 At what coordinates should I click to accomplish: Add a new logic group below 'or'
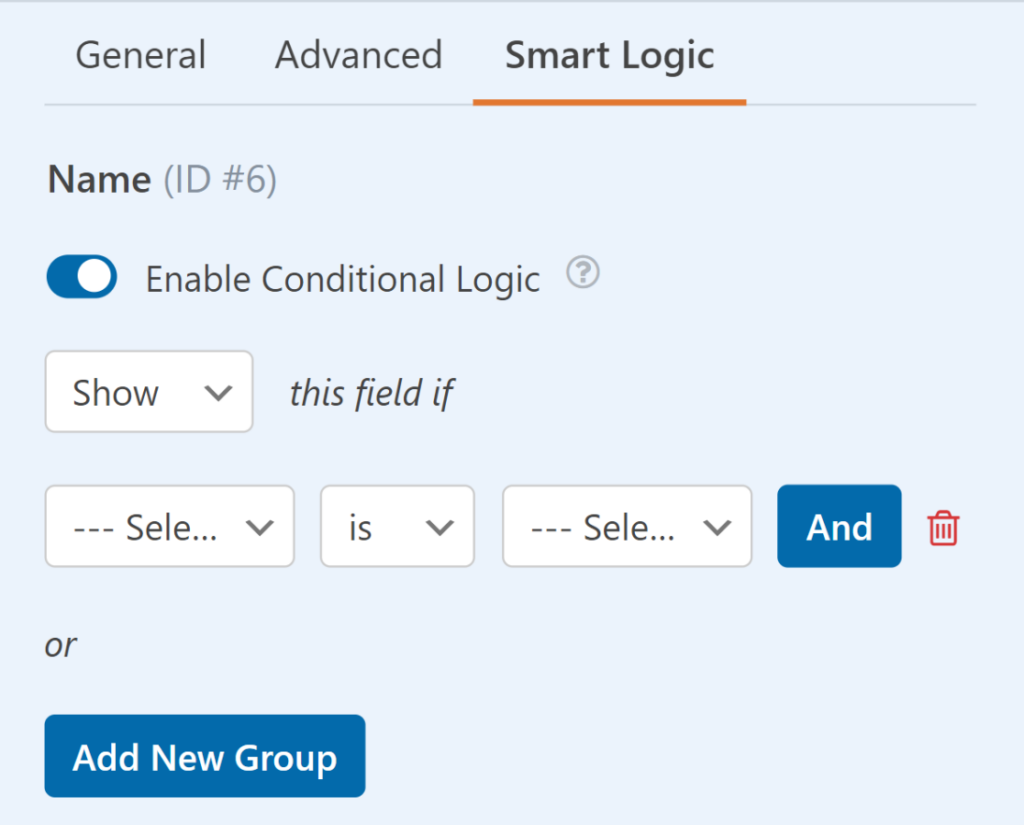click(x=204, y=756)
